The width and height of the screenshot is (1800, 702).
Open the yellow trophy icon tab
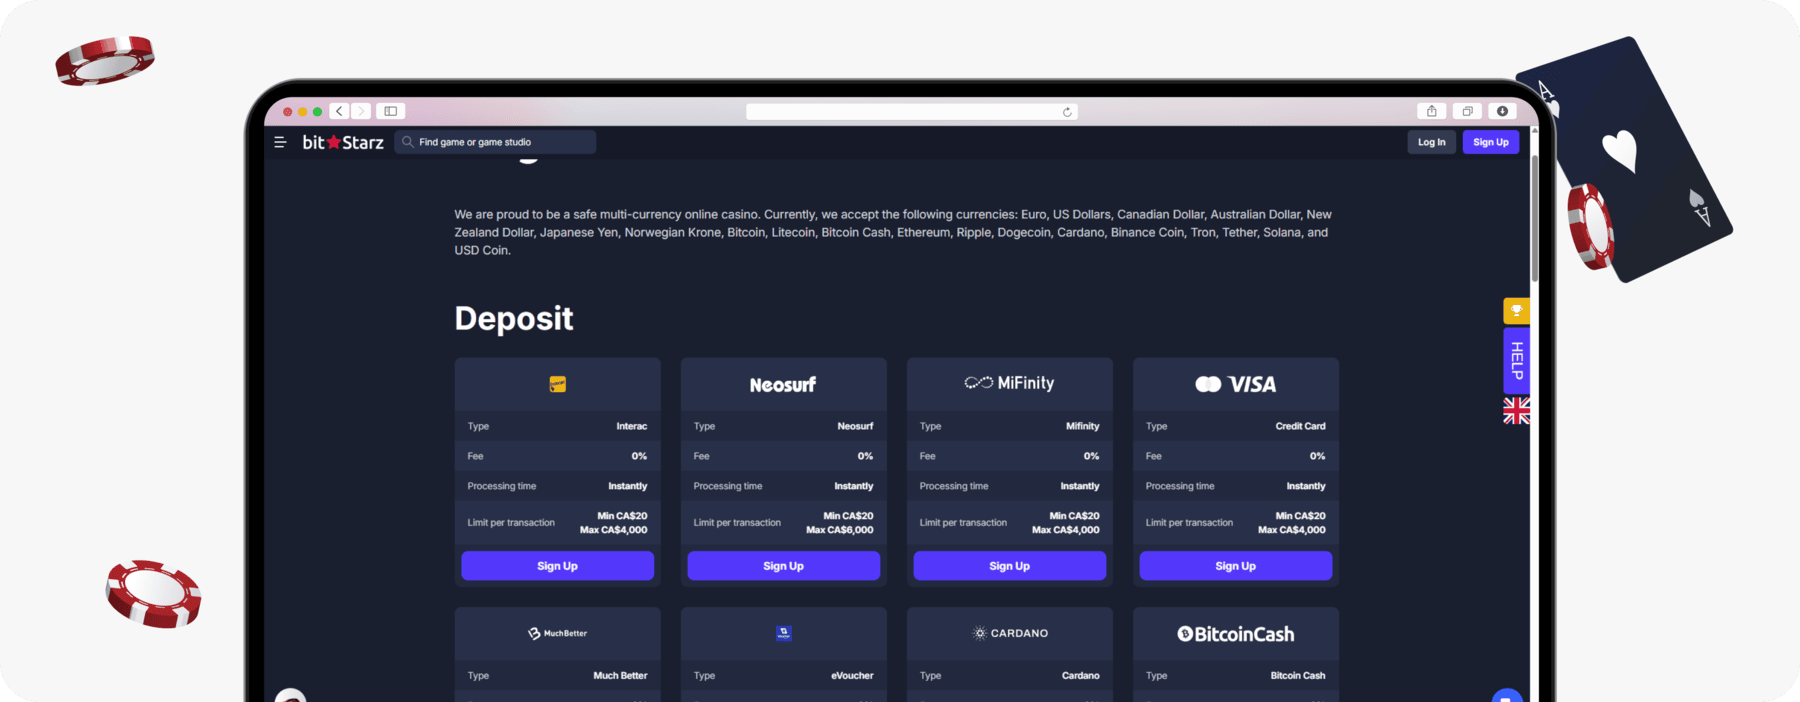click(1516, 311)
